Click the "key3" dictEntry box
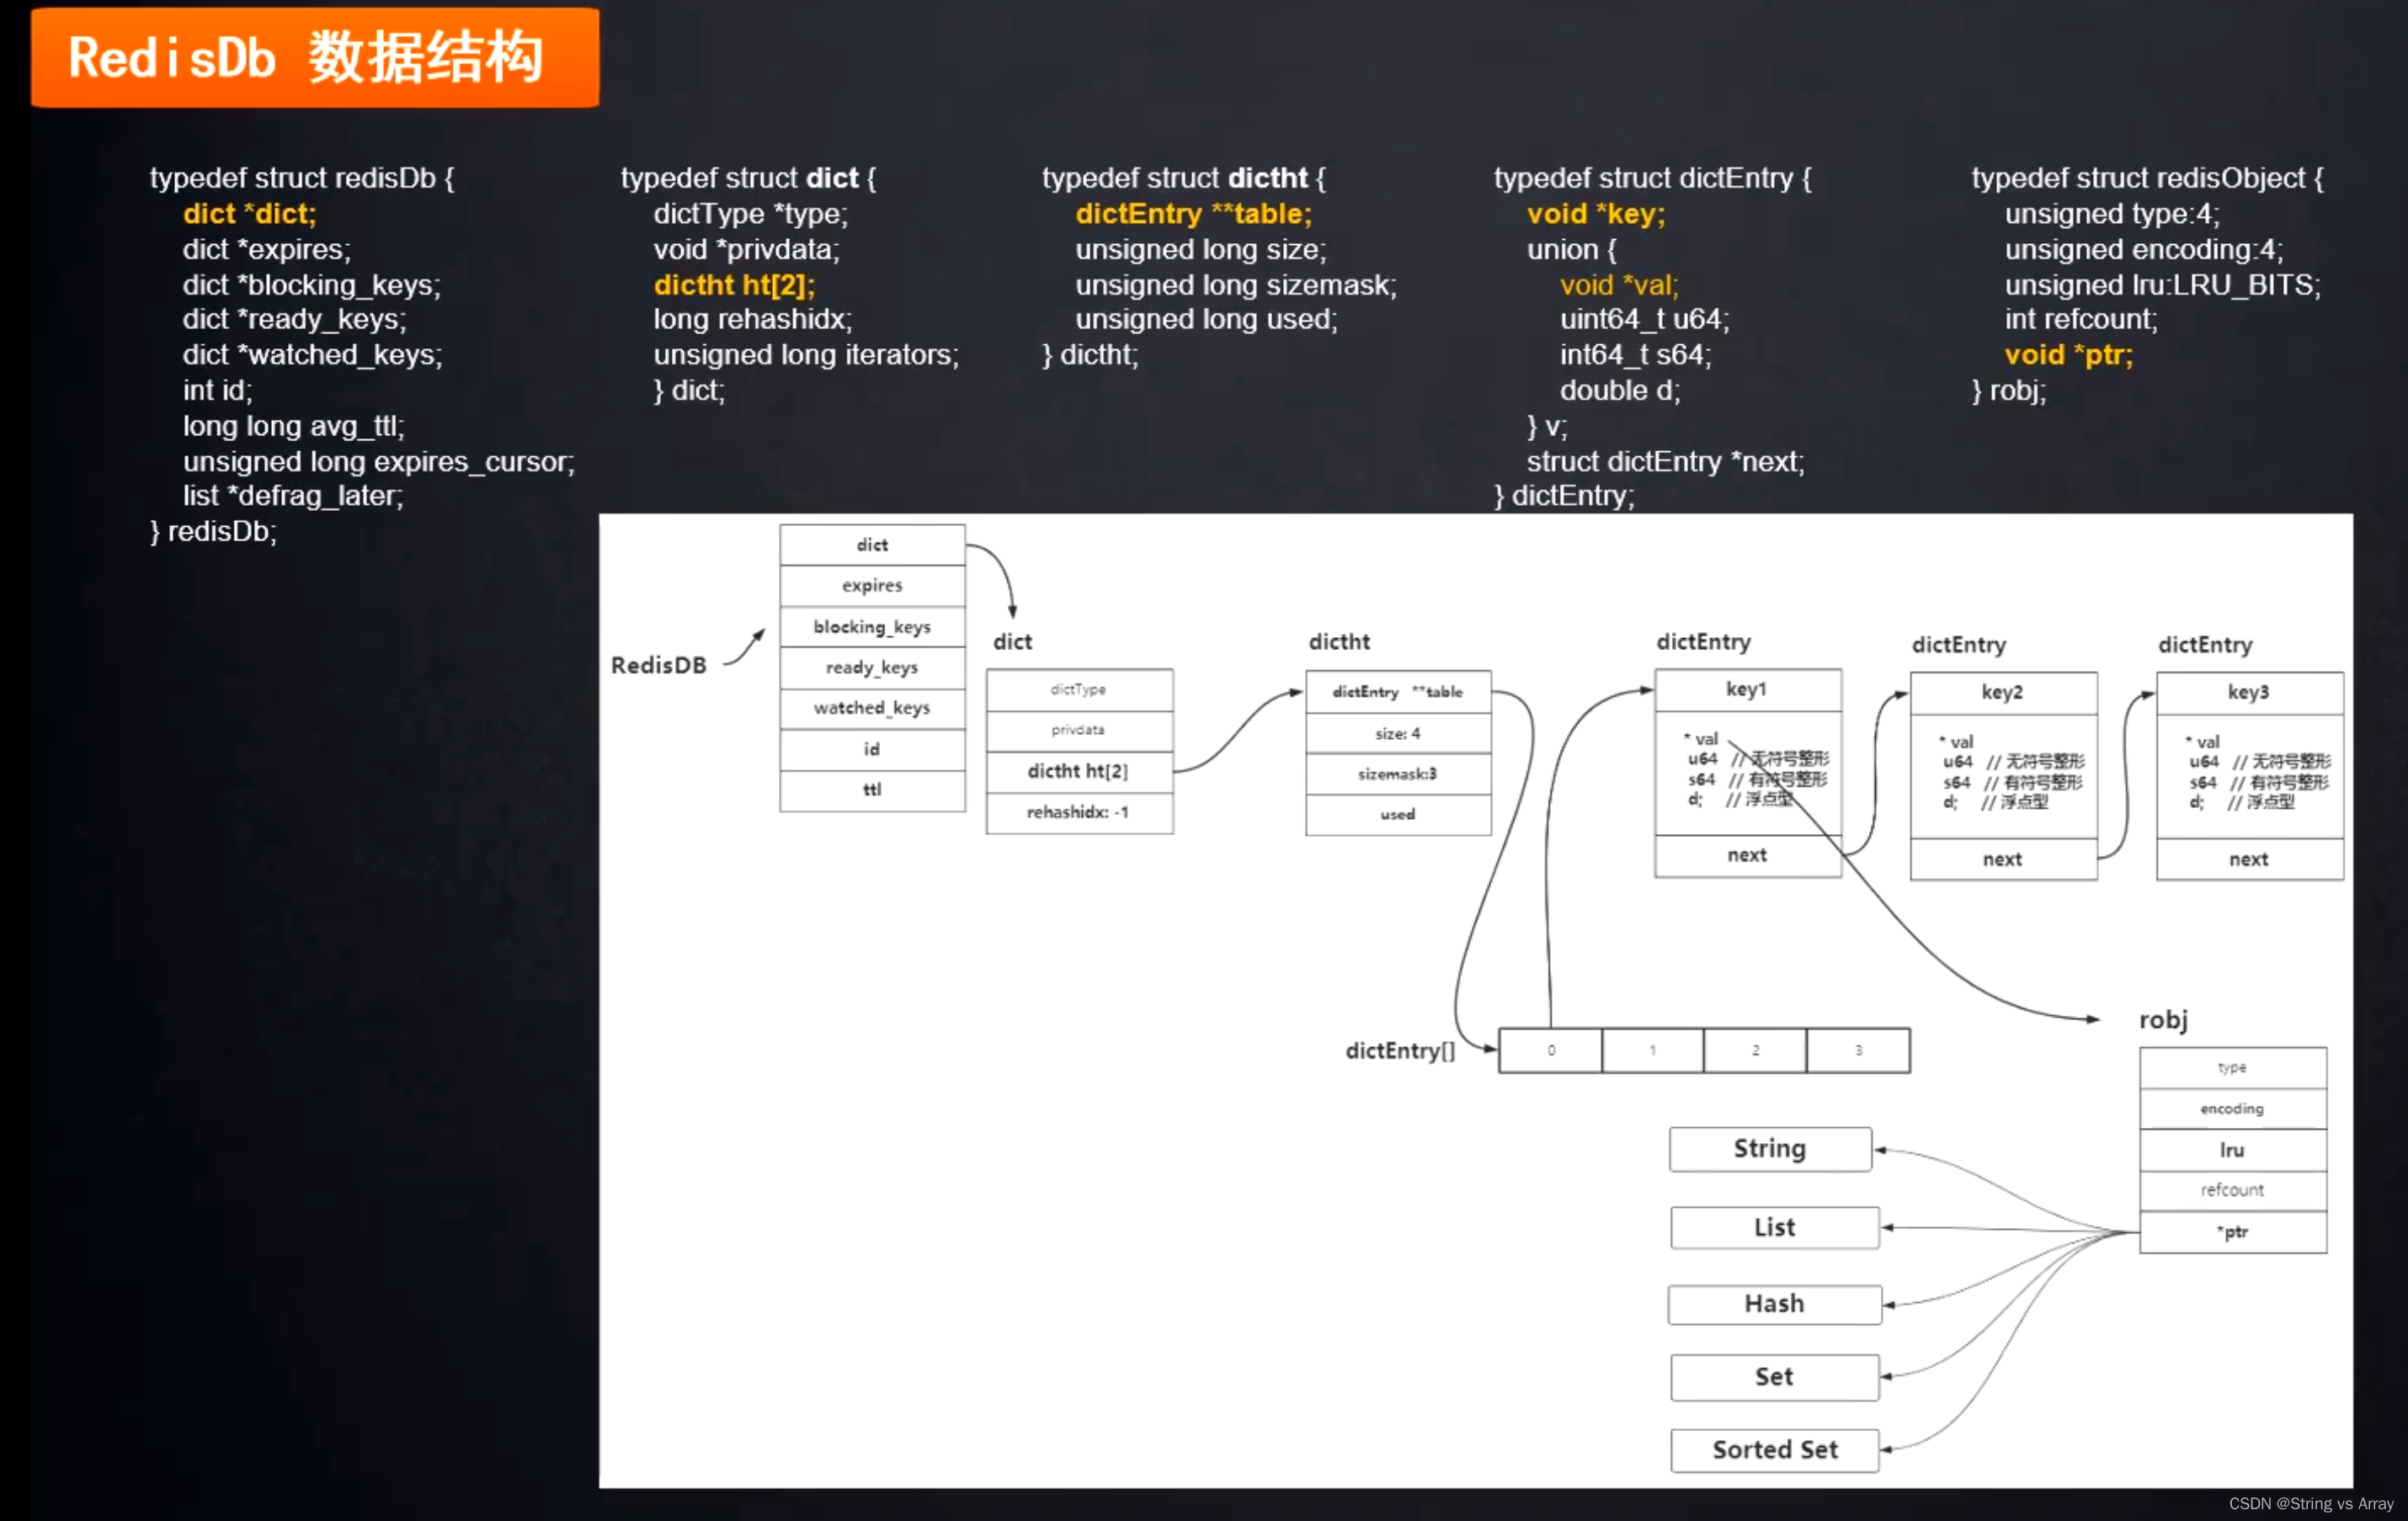This screenshot has height=1521, width=2408. tap(2249, 693)
